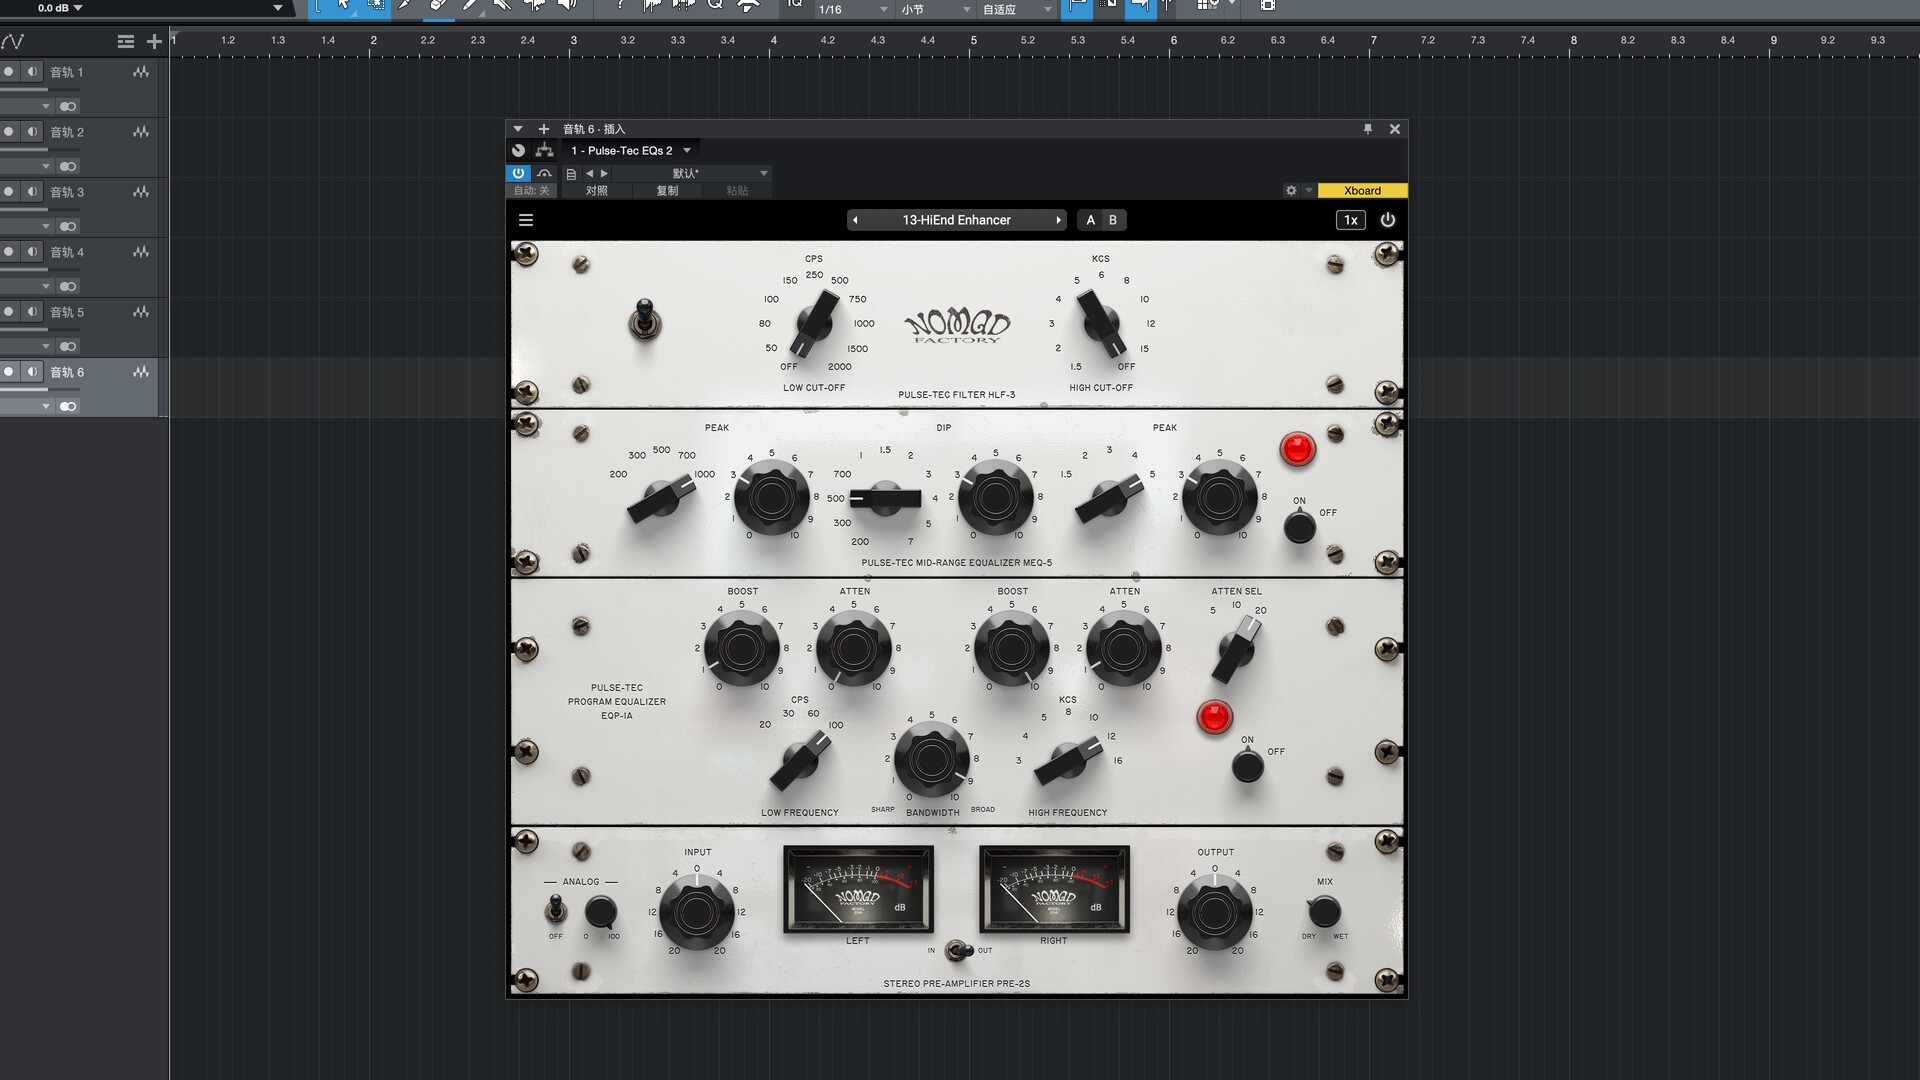
Task: Toggle the link switch on 音轨 5
Action: (x=67, y=346)
